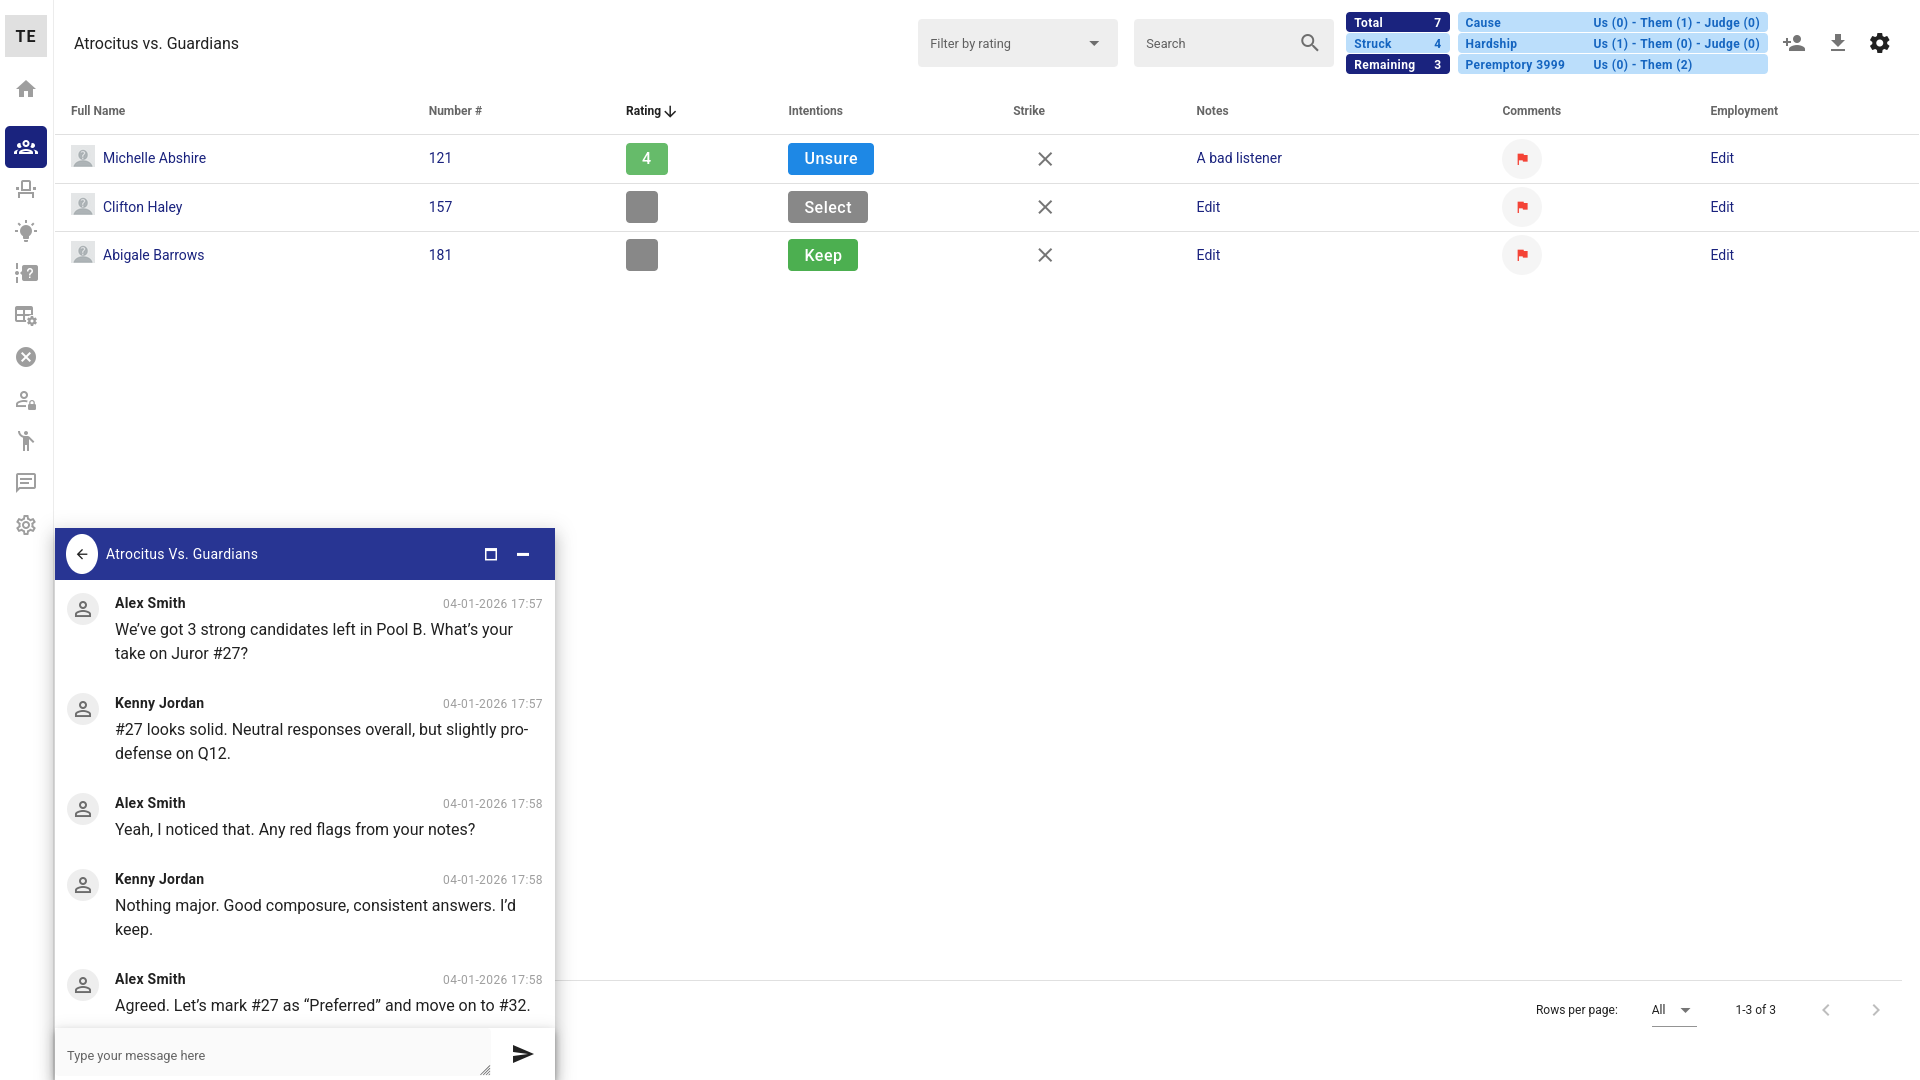1920x1080 pixels.
Task: Edit employment for Clifton Haley
Action: pyautogui.click(x=1722, y=207)
